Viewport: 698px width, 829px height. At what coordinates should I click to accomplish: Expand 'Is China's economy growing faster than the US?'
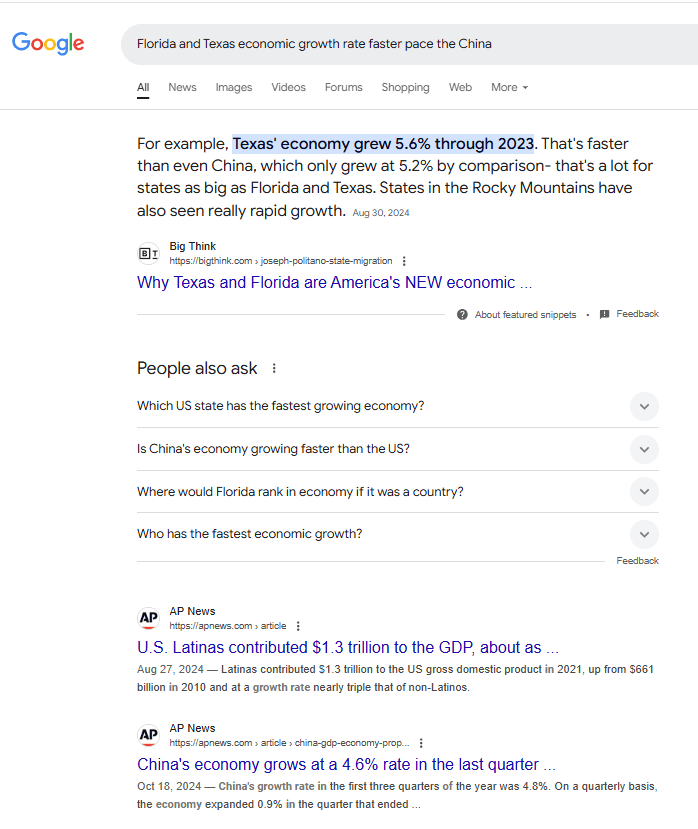(x=645, y=449)
